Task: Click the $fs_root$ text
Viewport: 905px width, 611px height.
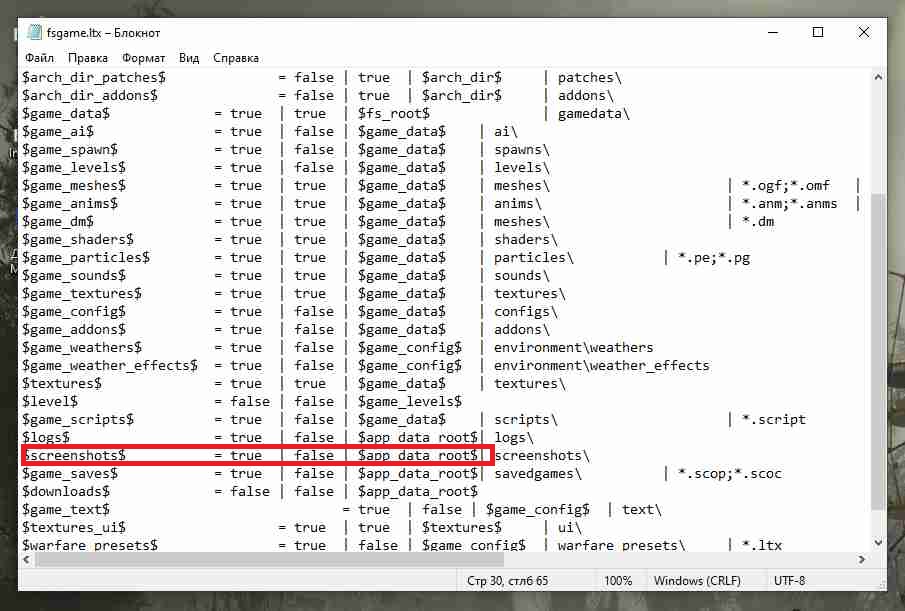Action: pyautogui.click(x=394, y=113)
